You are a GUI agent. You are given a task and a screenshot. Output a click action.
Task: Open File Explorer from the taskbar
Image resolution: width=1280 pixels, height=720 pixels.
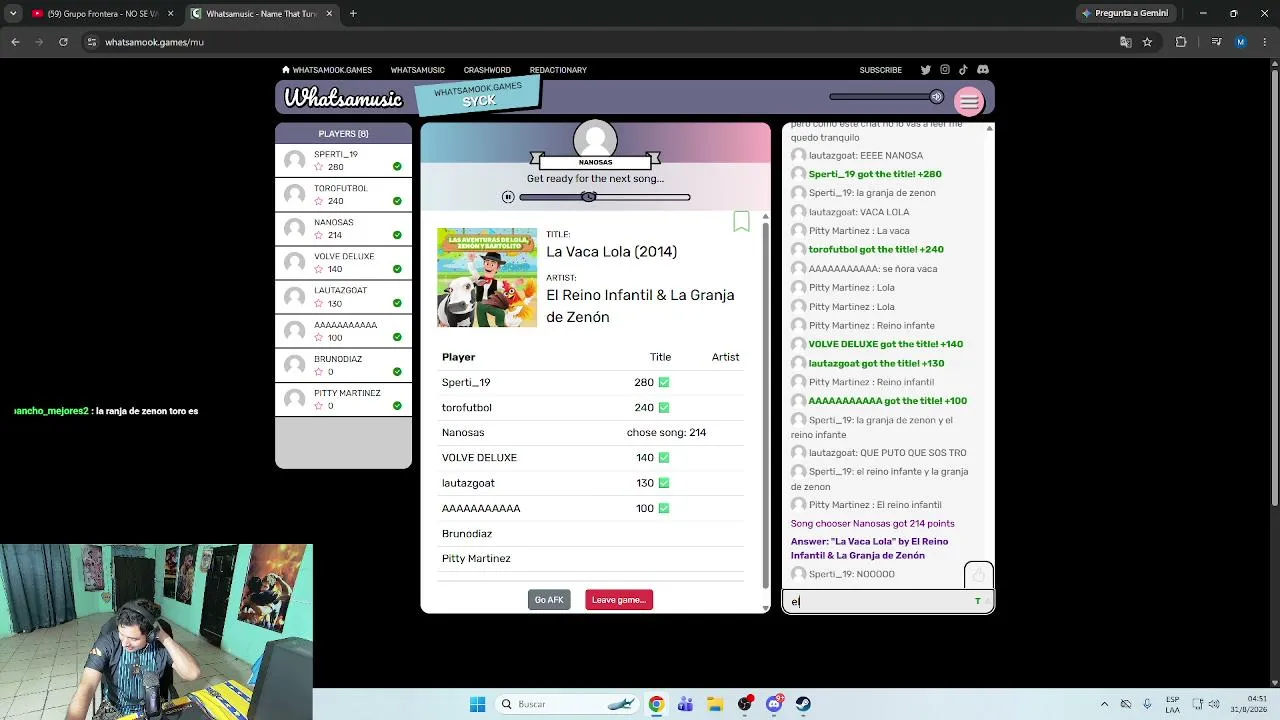(x=715, y=704)
